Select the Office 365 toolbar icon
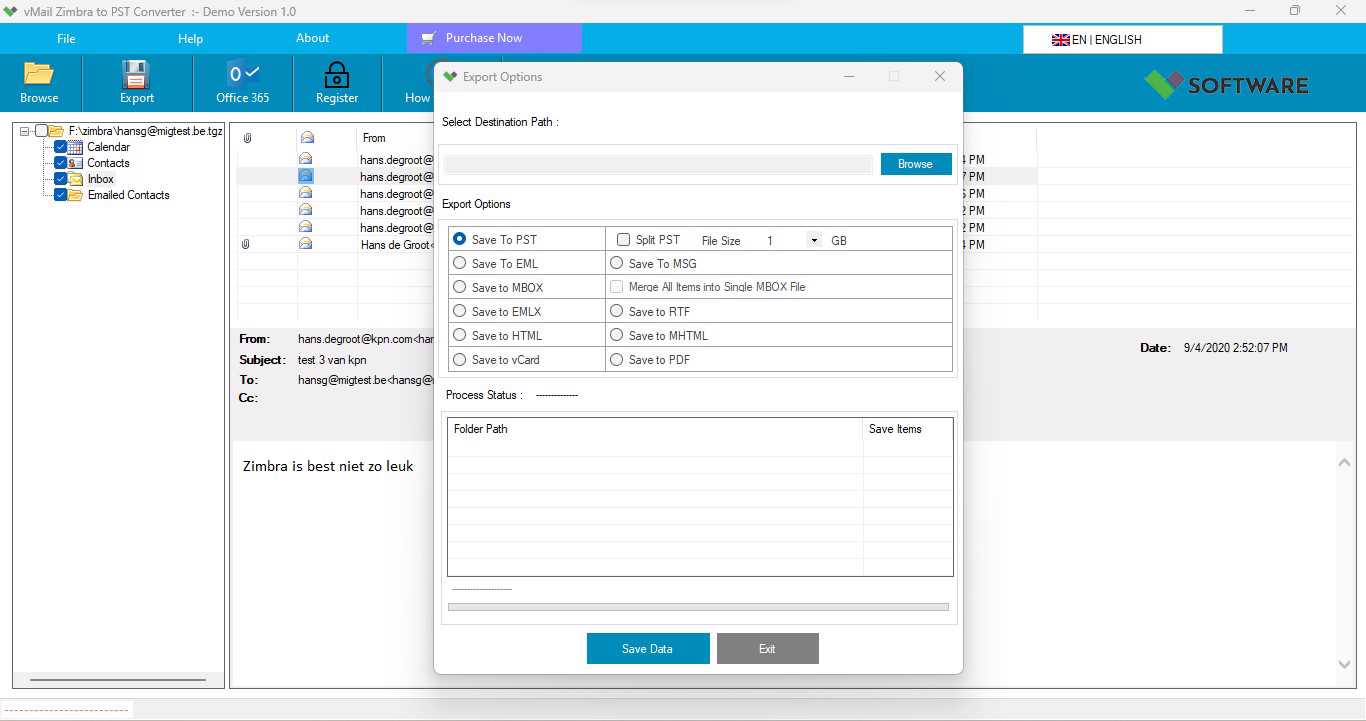 [242, 74]
